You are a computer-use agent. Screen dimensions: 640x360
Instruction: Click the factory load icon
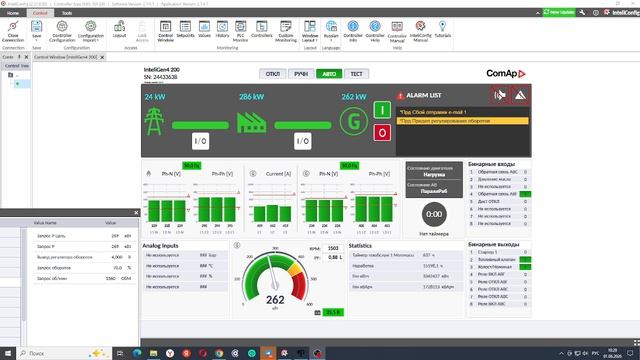[252, 122]
